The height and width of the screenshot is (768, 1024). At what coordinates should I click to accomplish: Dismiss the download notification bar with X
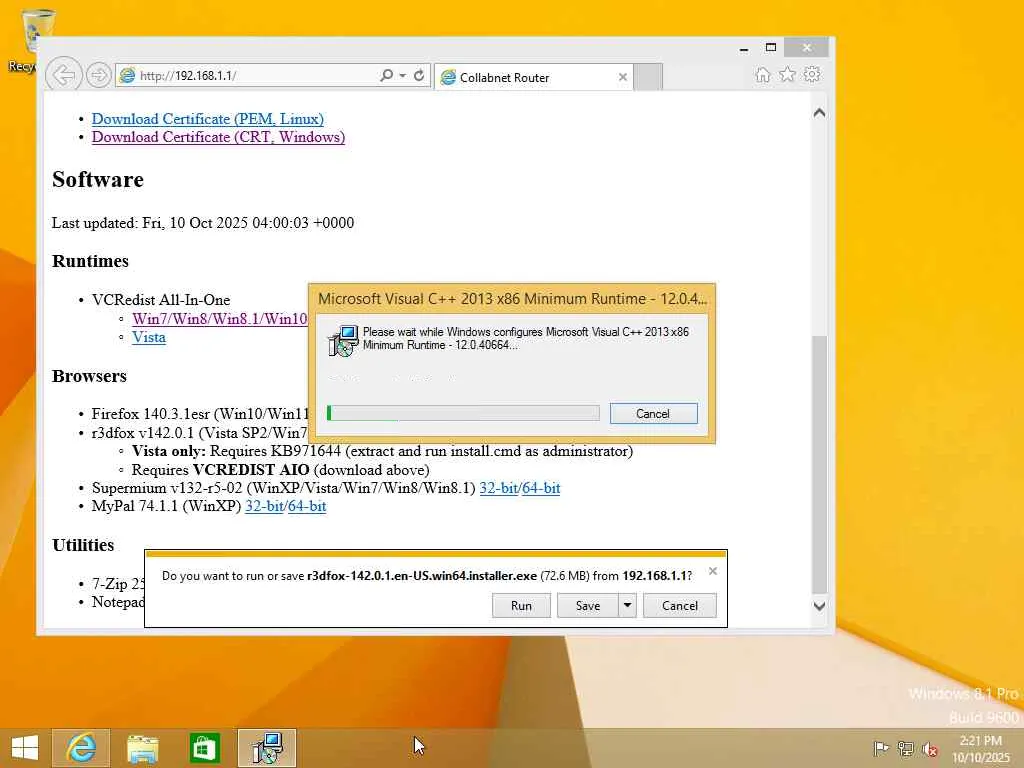tap(712, 571)
